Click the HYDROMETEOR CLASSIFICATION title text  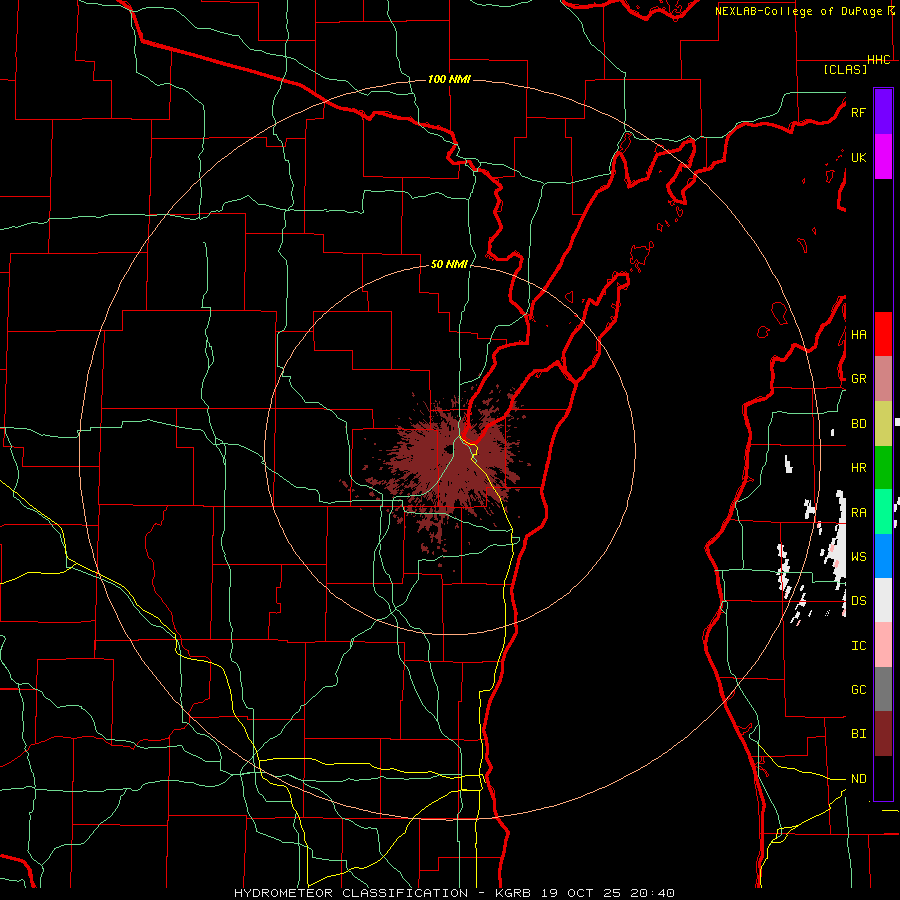(351, 893)
